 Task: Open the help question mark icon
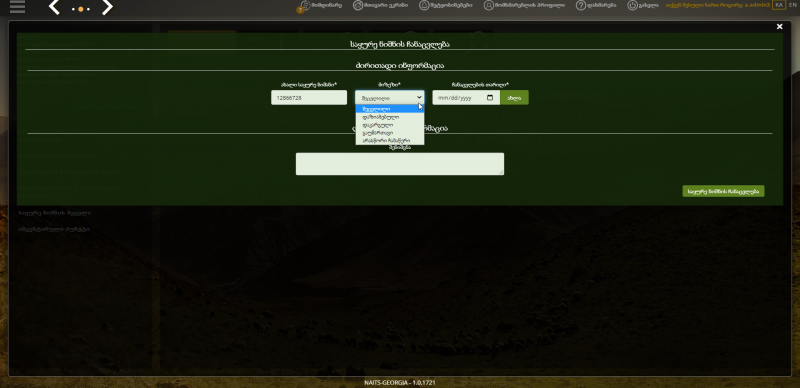tap(581, 5)
